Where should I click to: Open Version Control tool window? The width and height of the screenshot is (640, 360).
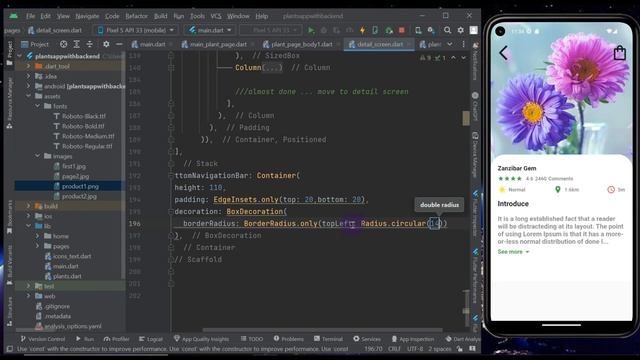click(43, 339)
